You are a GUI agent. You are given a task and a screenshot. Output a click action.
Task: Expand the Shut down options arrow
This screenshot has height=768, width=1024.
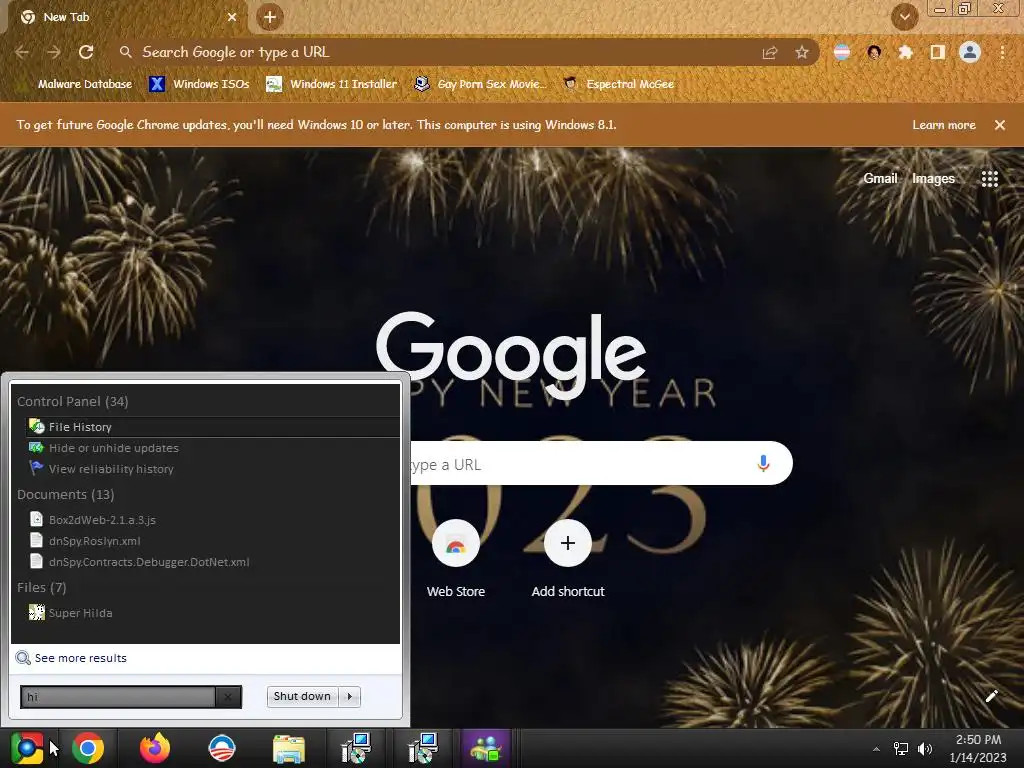click(x=350, y=697)
